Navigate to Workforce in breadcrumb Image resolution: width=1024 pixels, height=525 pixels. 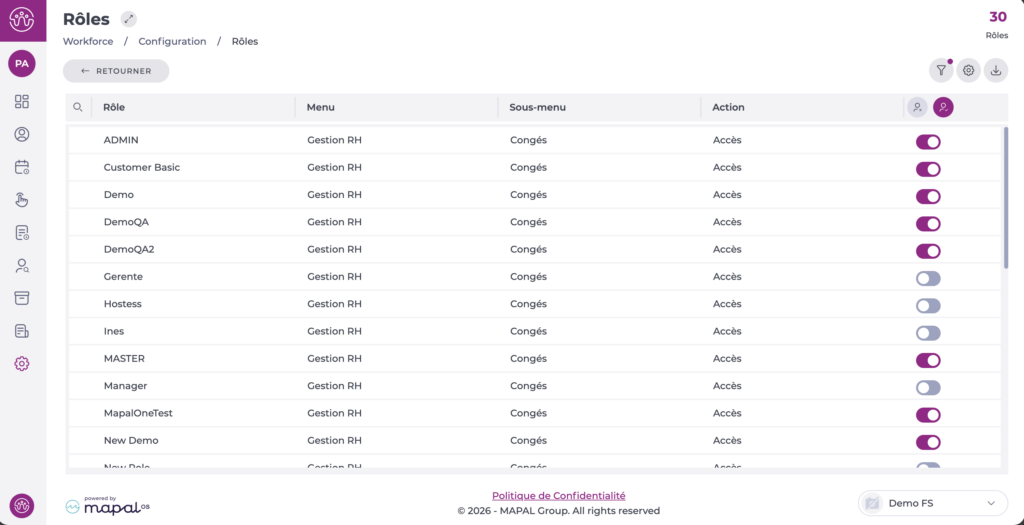point(88,42)
